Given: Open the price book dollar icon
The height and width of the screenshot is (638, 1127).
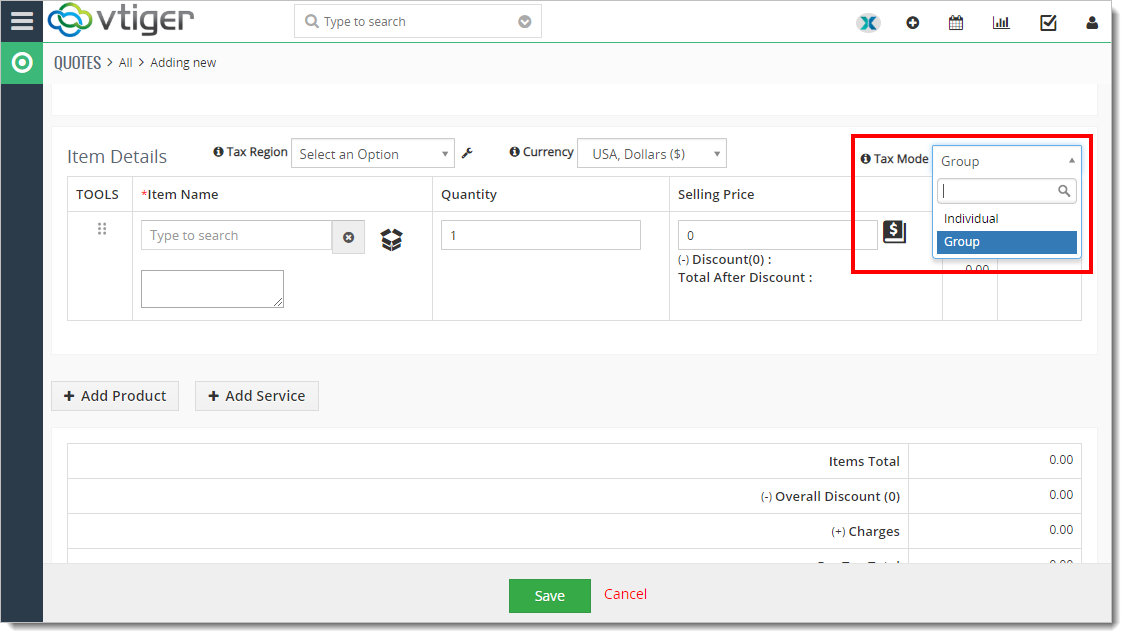Looking at the screenshot, I should tap(894, 232).
